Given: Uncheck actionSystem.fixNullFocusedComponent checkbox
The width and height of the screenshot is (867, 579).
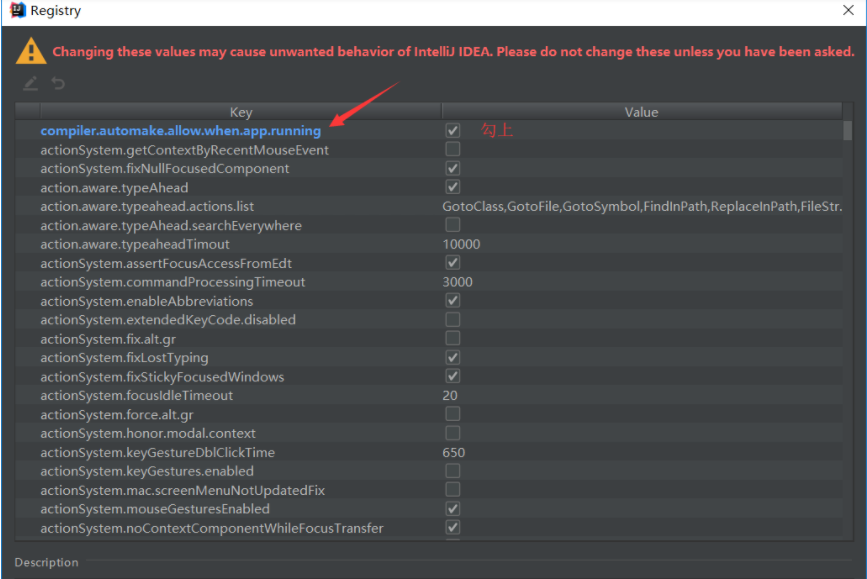Looking at the screenshot, I should pos(453,168).
